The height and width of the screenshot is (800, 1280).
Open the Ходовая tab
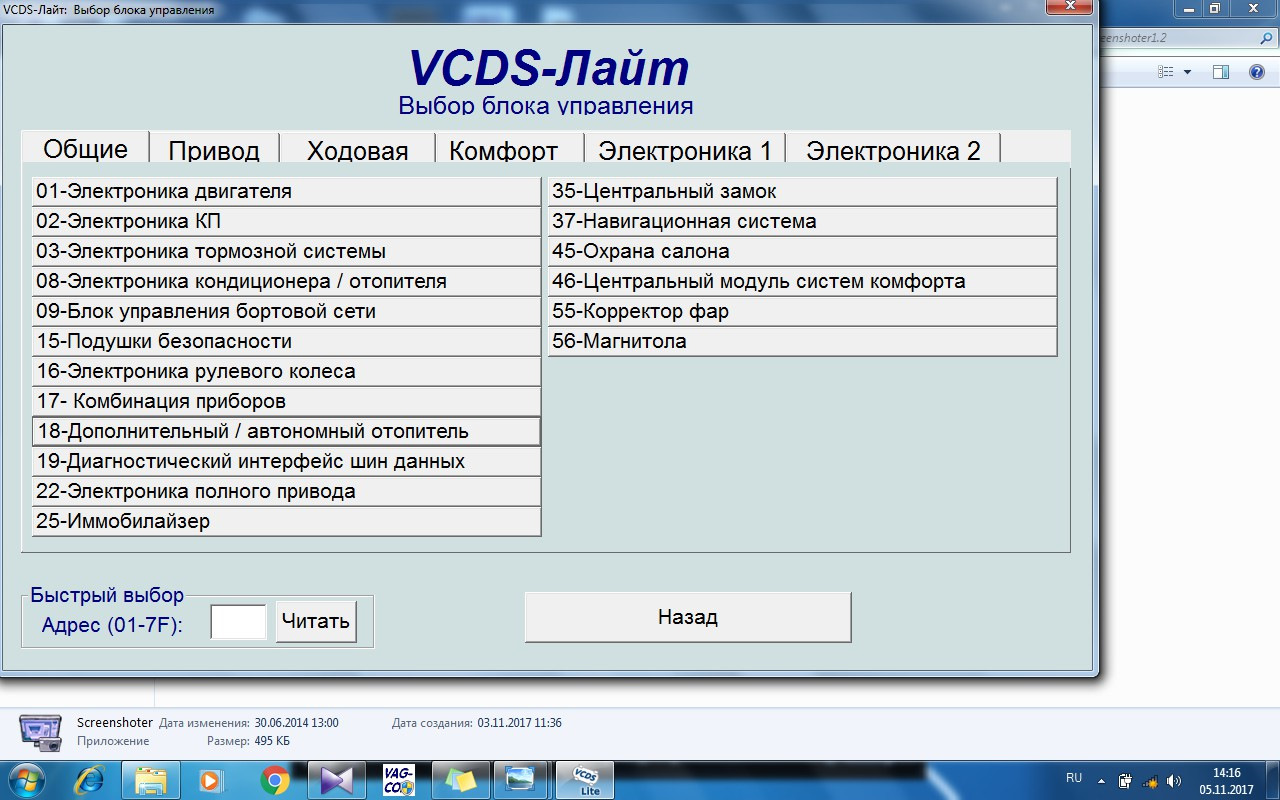point(357,150)
